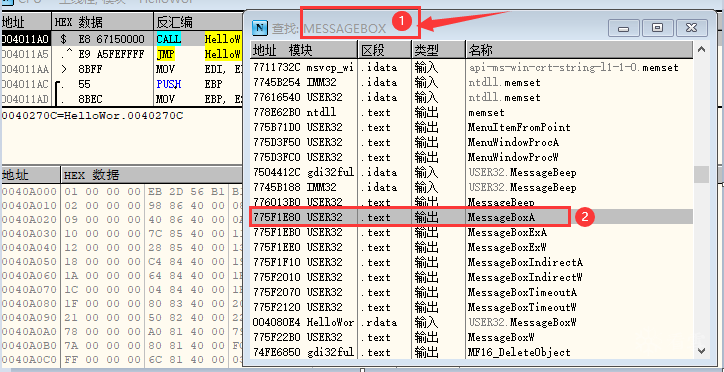Click CPU pane HEX 数据 column header

pyautogui.click(x=103, y=22)
